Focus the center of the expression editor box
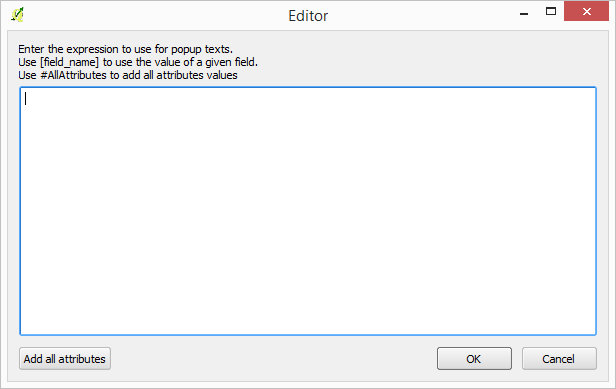 pyautogui.click(x=308, y=211)
